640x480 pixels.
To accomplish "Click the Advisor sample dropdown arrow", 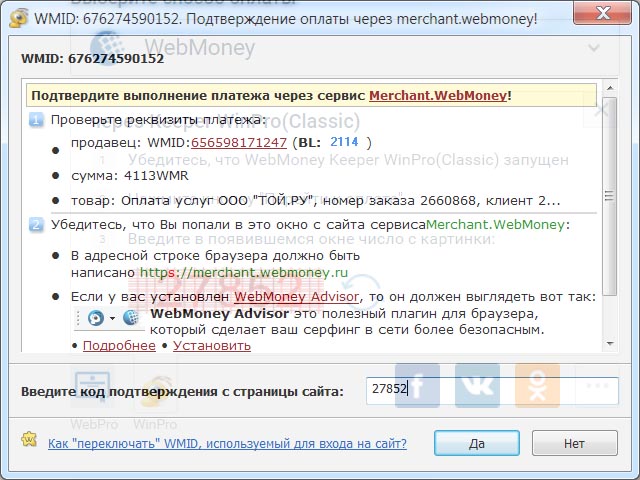I will [112, 318].
